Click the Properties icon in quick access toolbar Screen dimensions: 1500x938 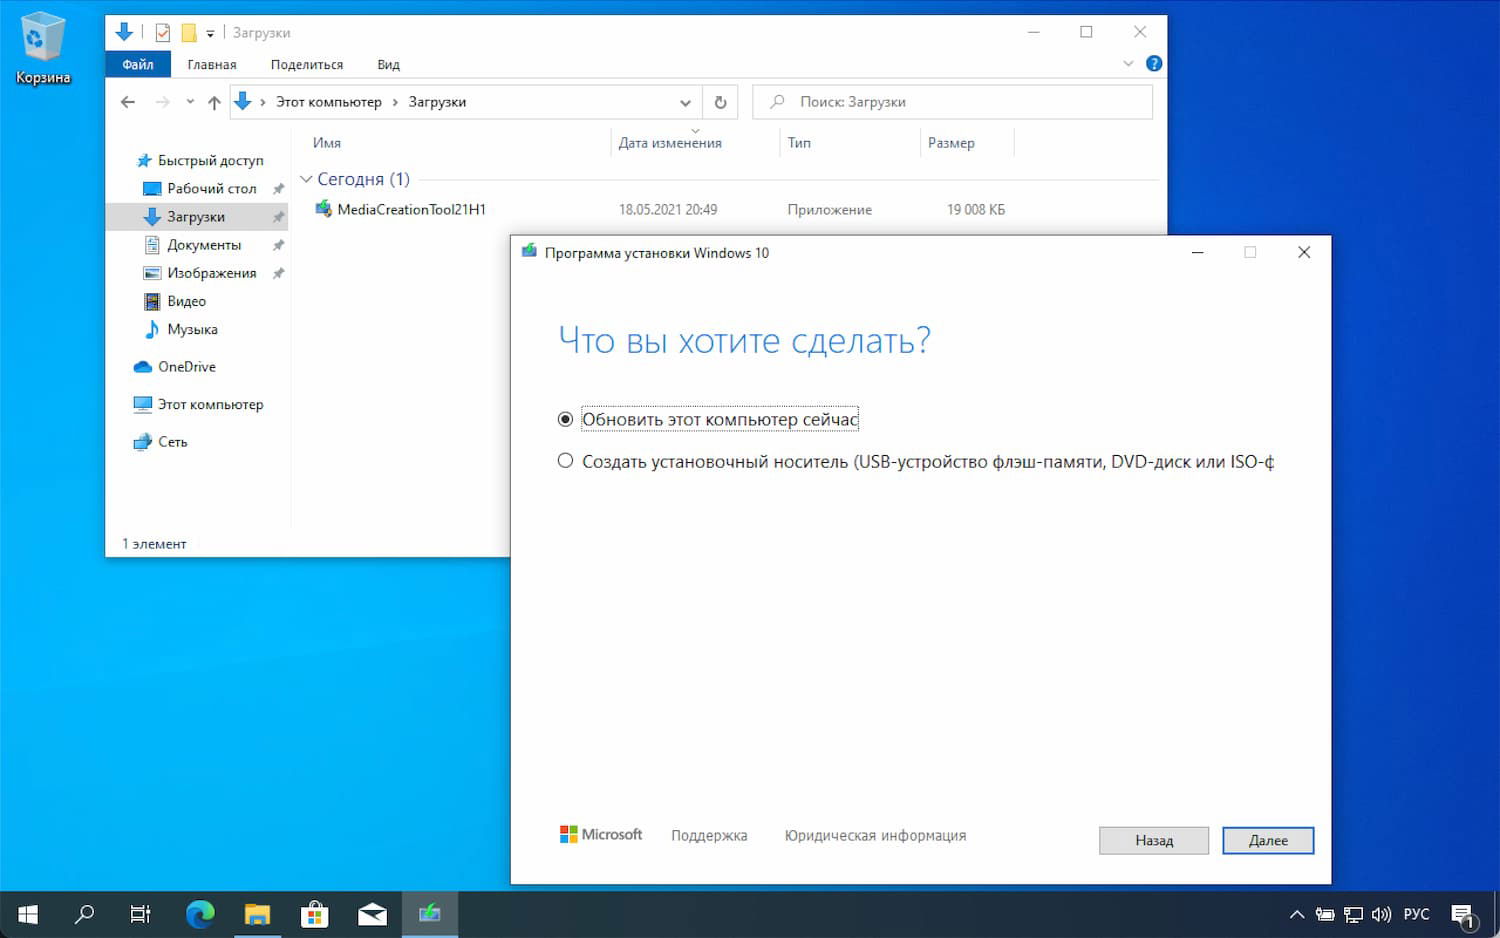(163, 32)
